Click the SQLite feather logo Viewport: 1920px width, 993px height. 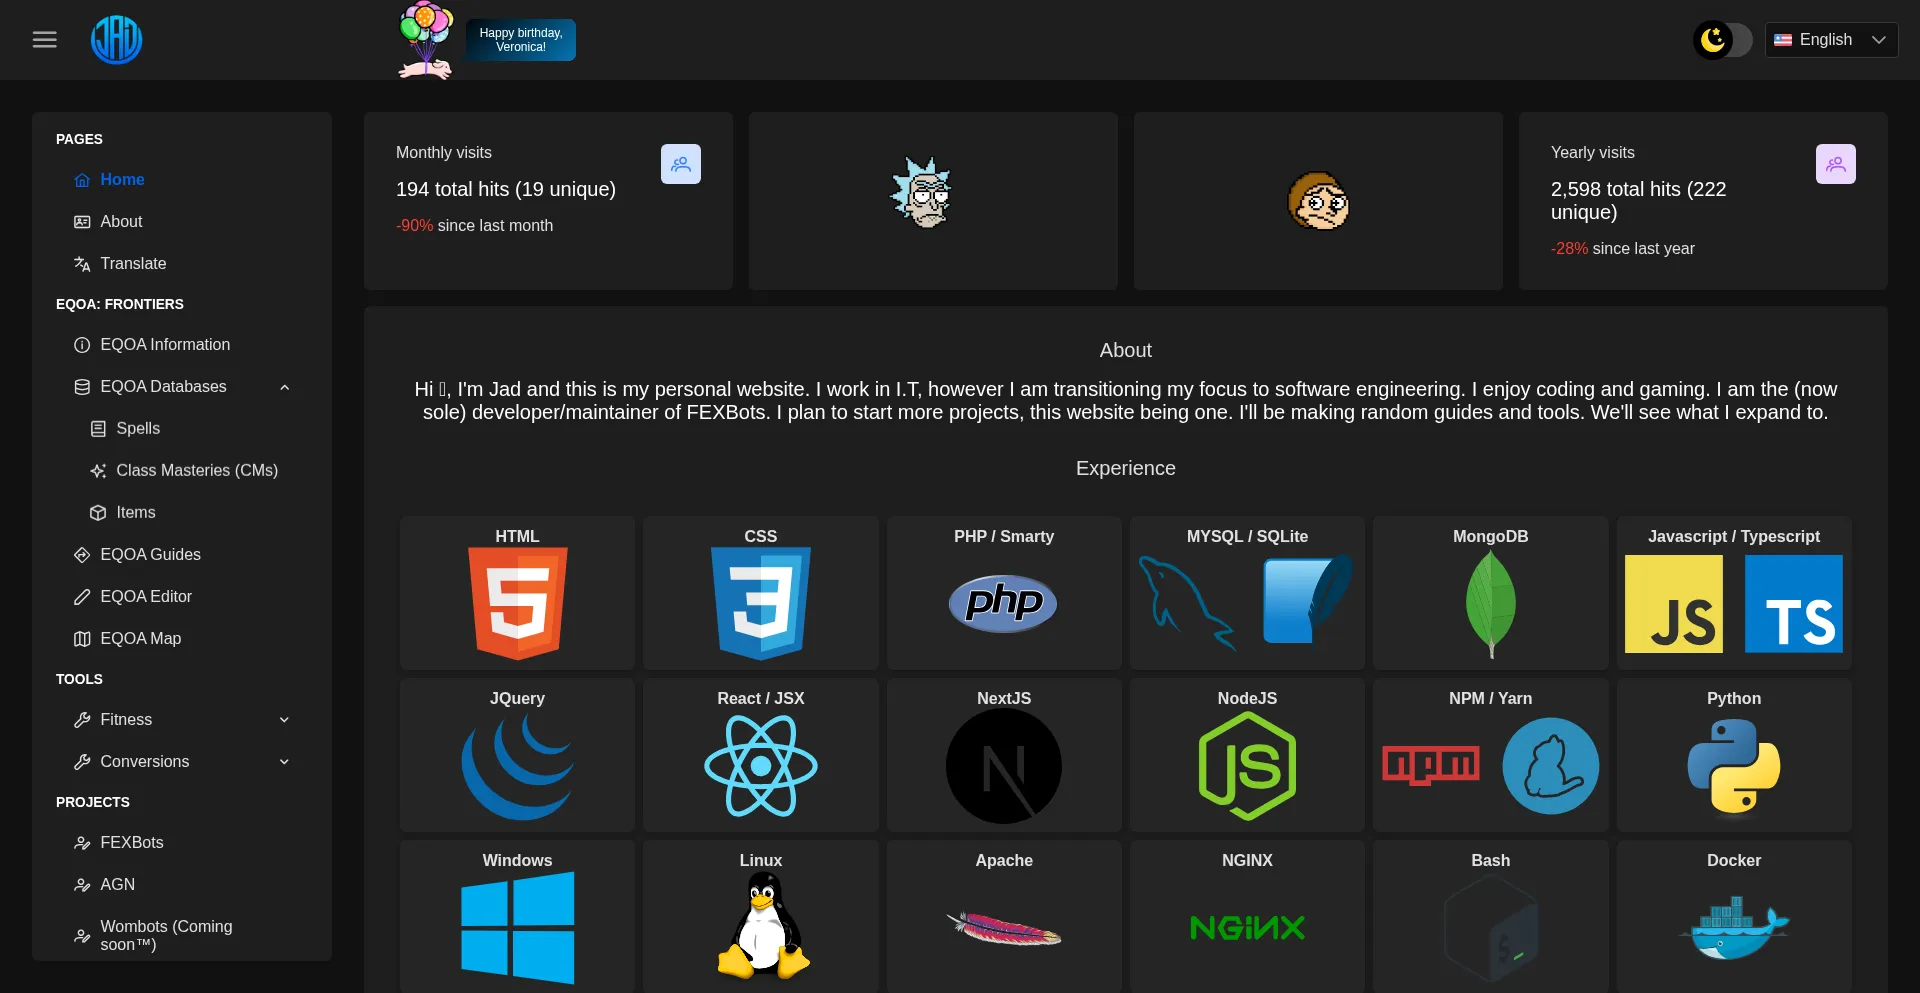[x=1307, y=599]
